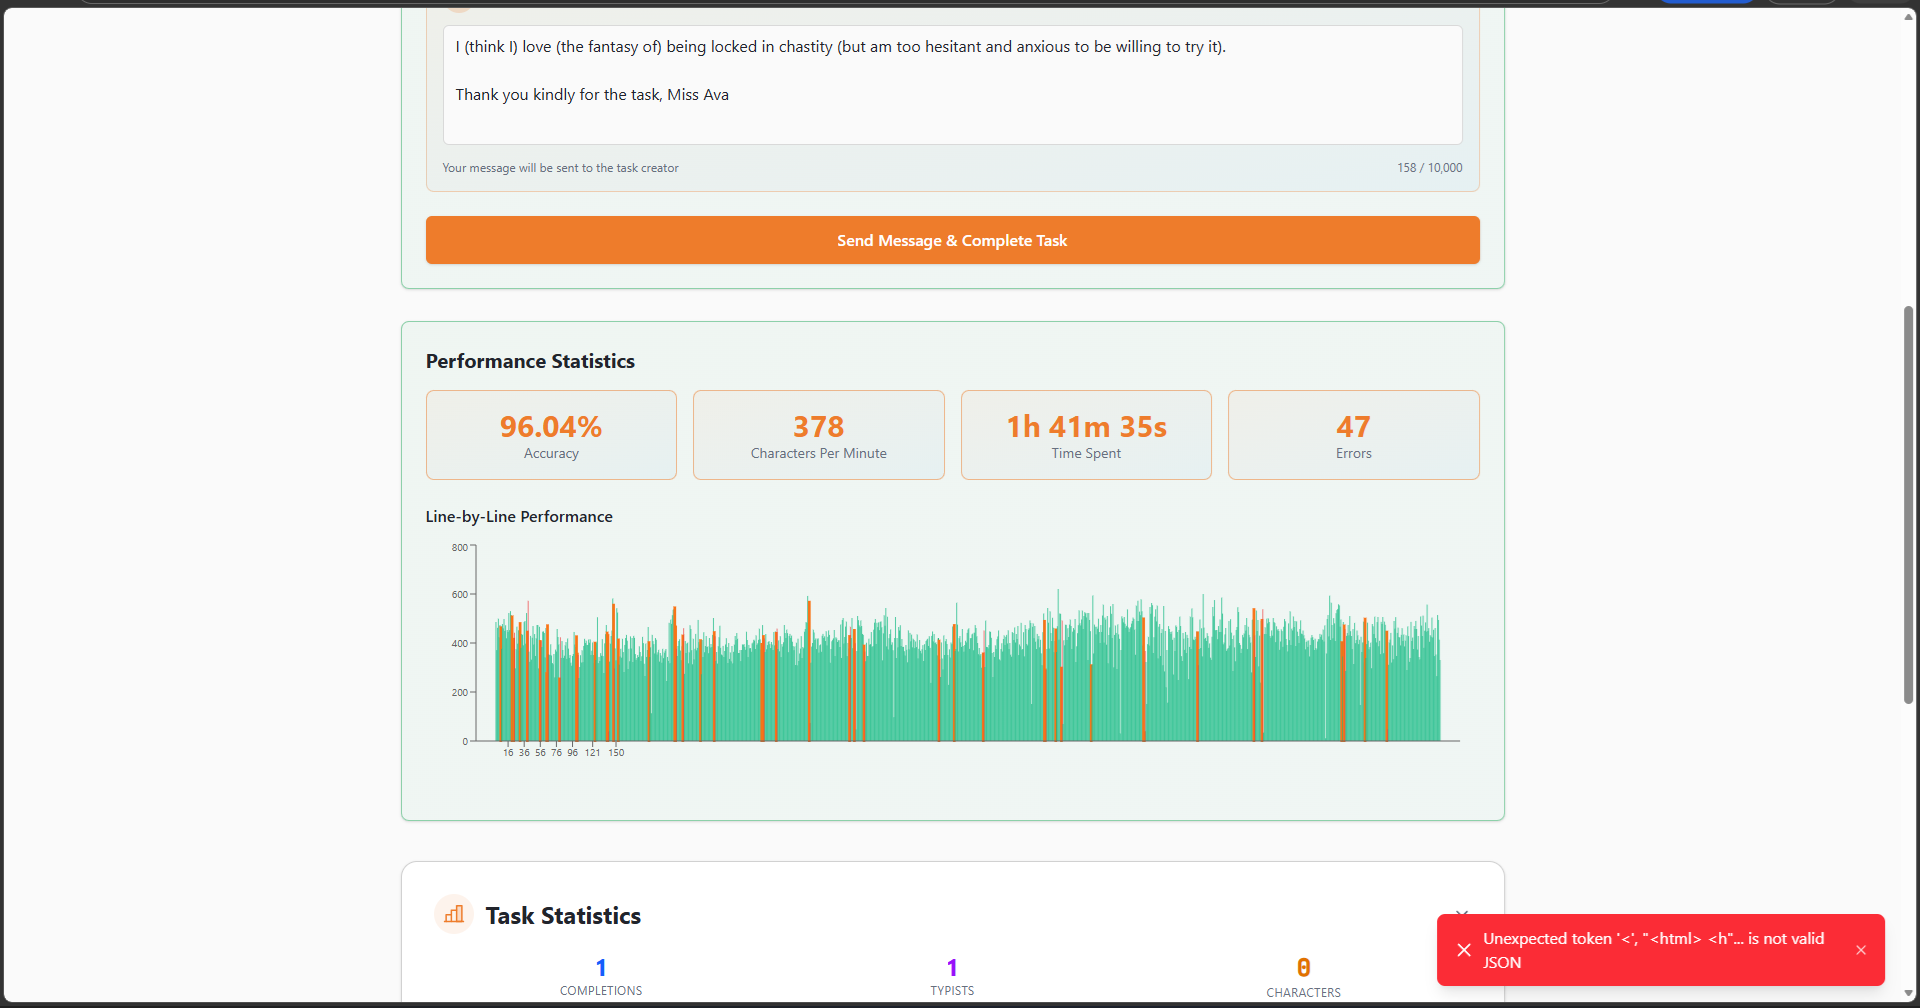Dismiss the JSON error toast notification
1920x1008 pixels.
tap(1861, 950)
